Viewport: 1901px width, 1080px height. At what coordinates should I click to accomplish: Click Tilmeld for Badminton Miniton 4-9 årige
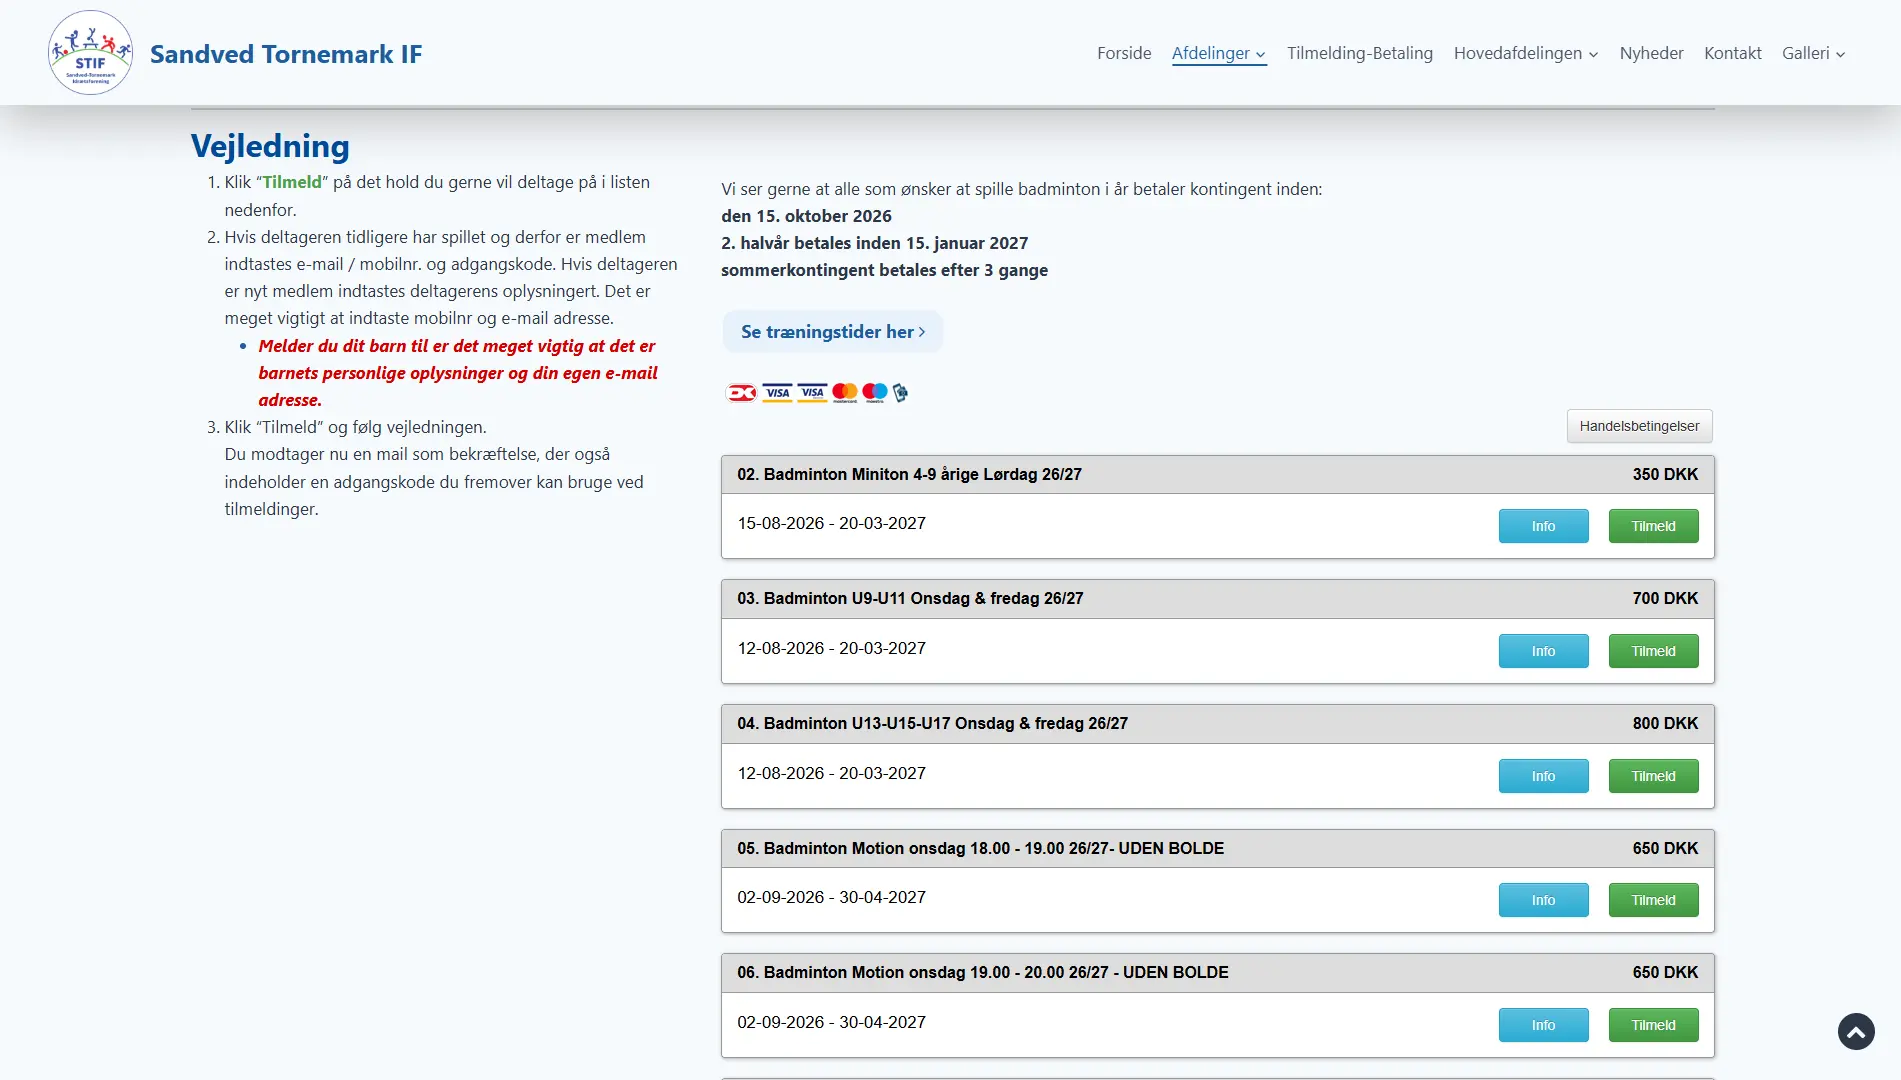1653,526
